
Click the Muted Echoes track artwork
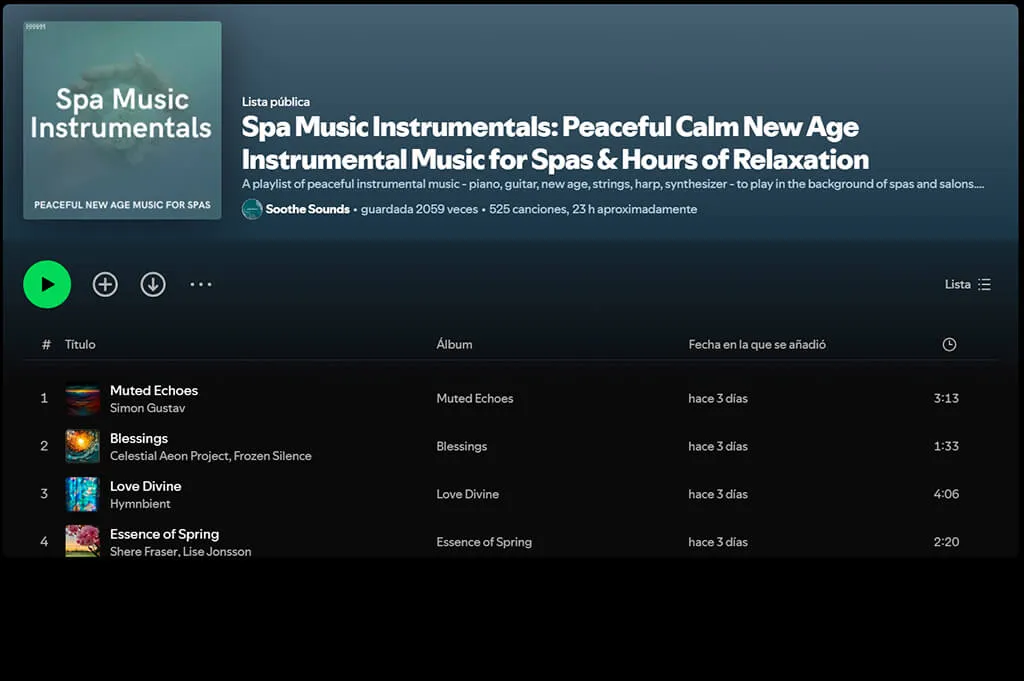[x=82, y=398]
